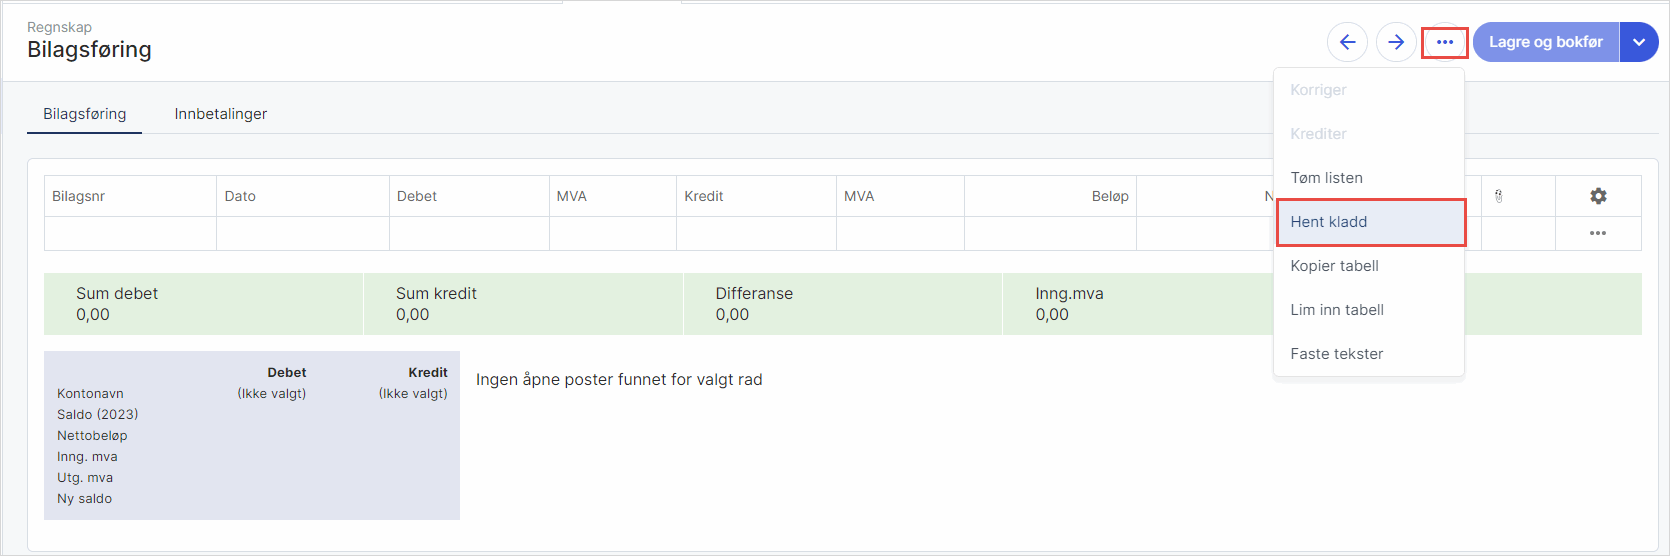Click the attachment paperclip column icon

tap(1499, 196)
